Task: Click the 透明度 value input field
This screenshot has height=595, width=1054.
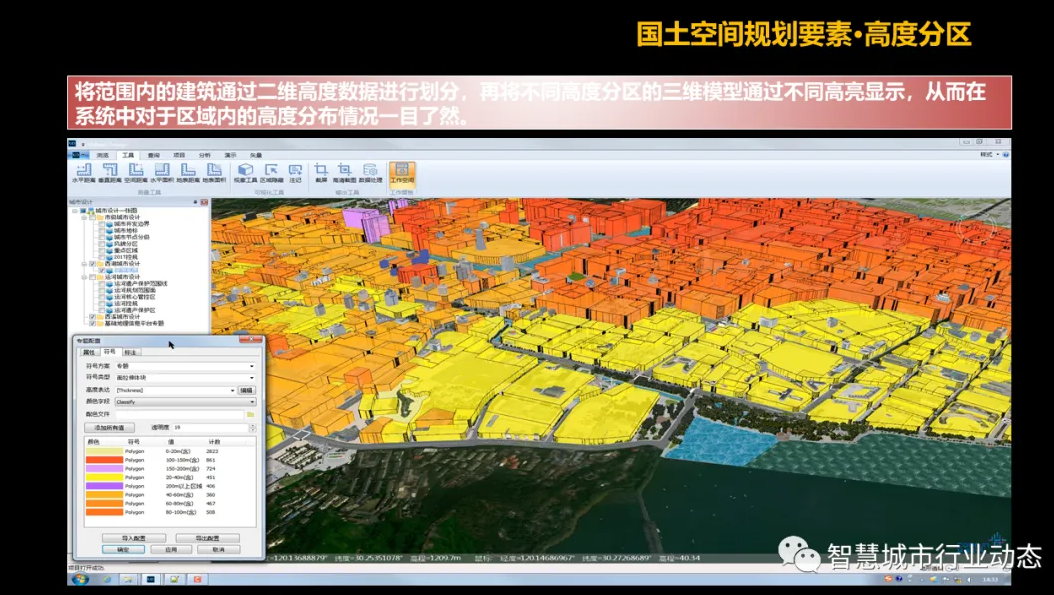Action: (210, 428)
